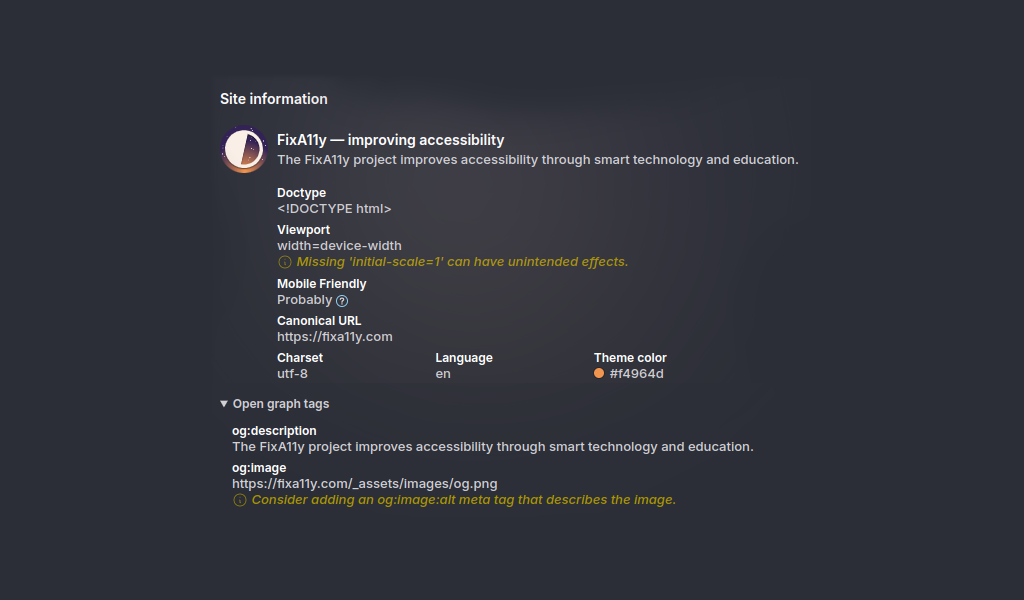Image resolution: width=1024 pixels, height=600 pixels.
Task: Click the en language value
Action: [443, 374]
